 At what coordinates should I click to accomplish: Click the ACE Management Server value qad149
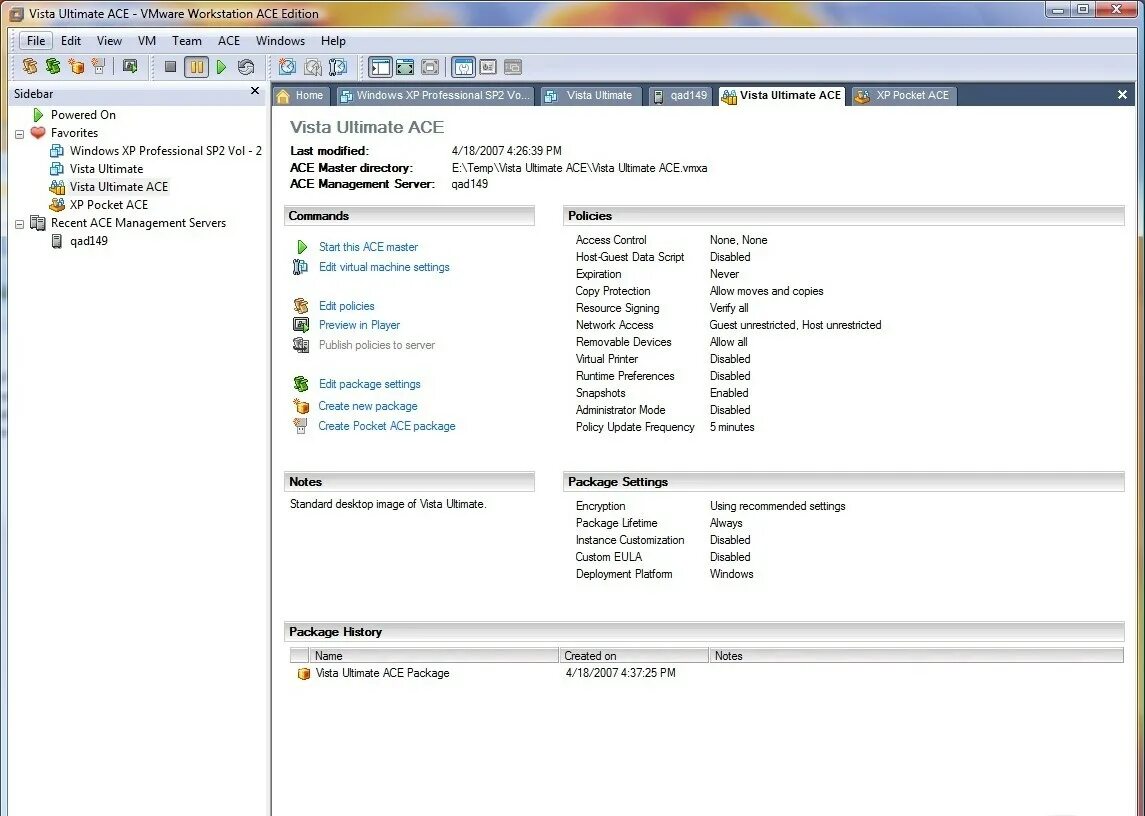pos(470,184)
